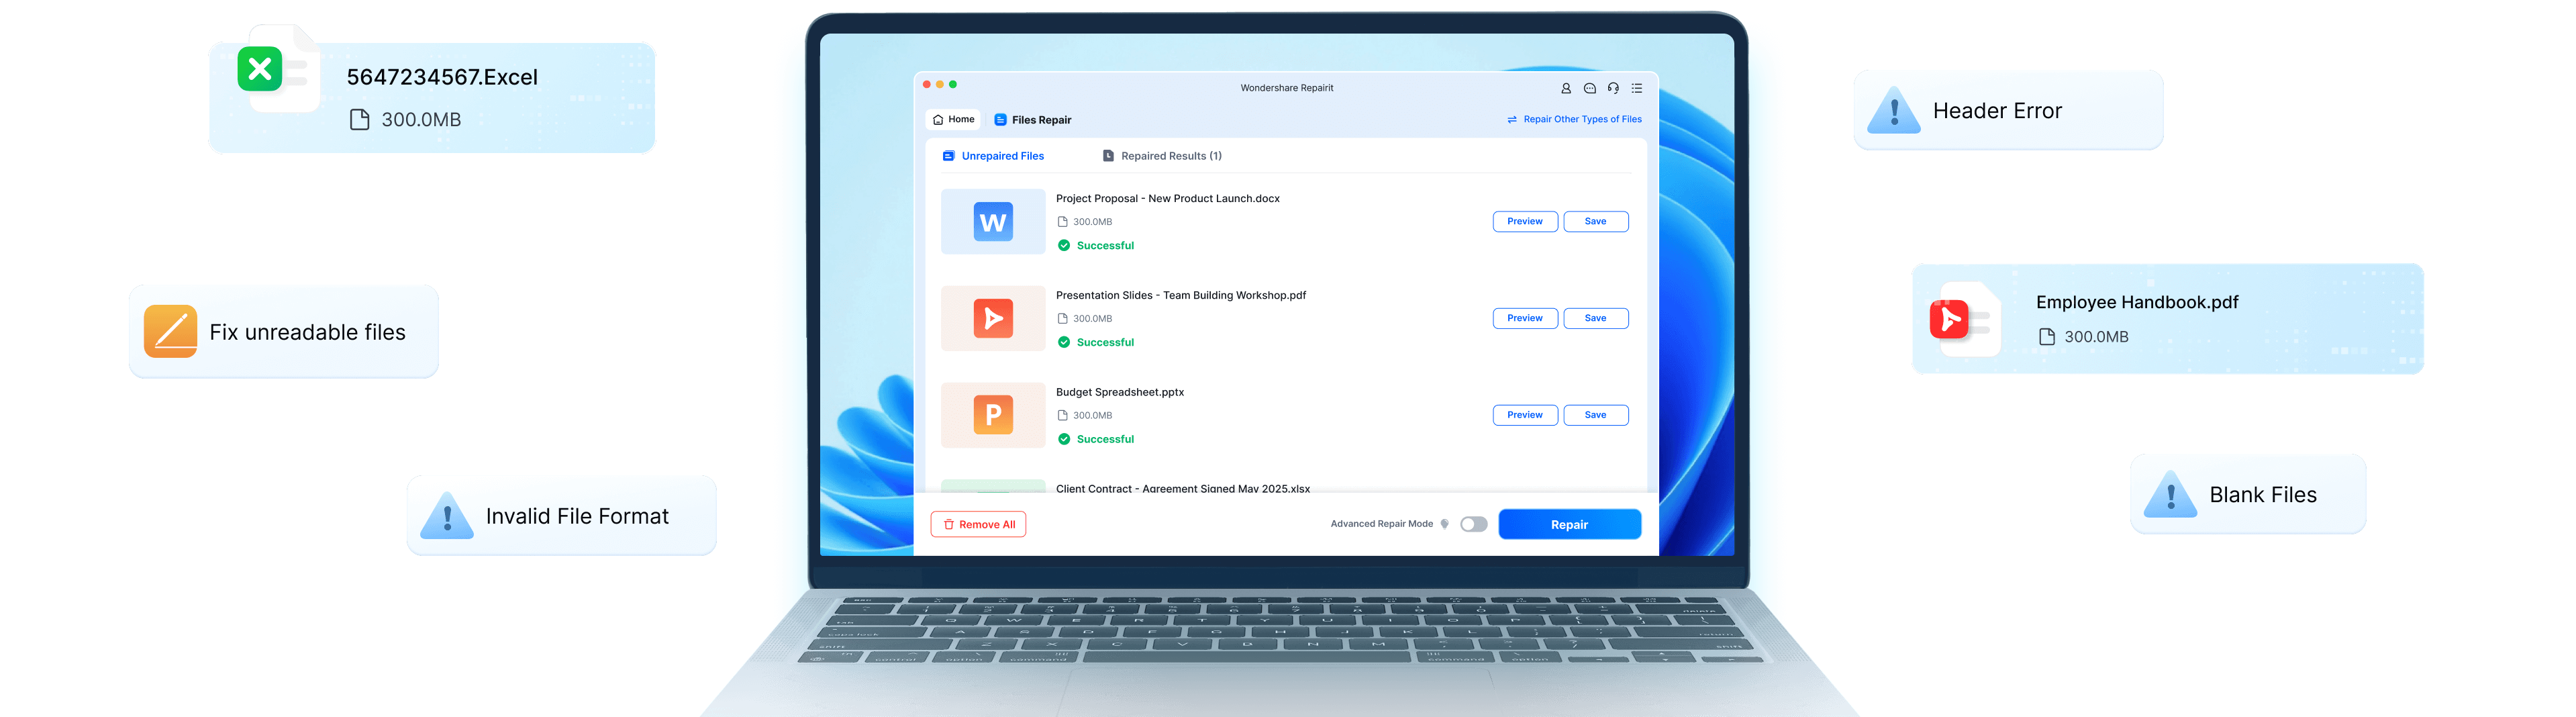Preview the Project Proposal docx file
Image resolution: width=2576 pixels, height=717 pixels.
pos(1525,222)
